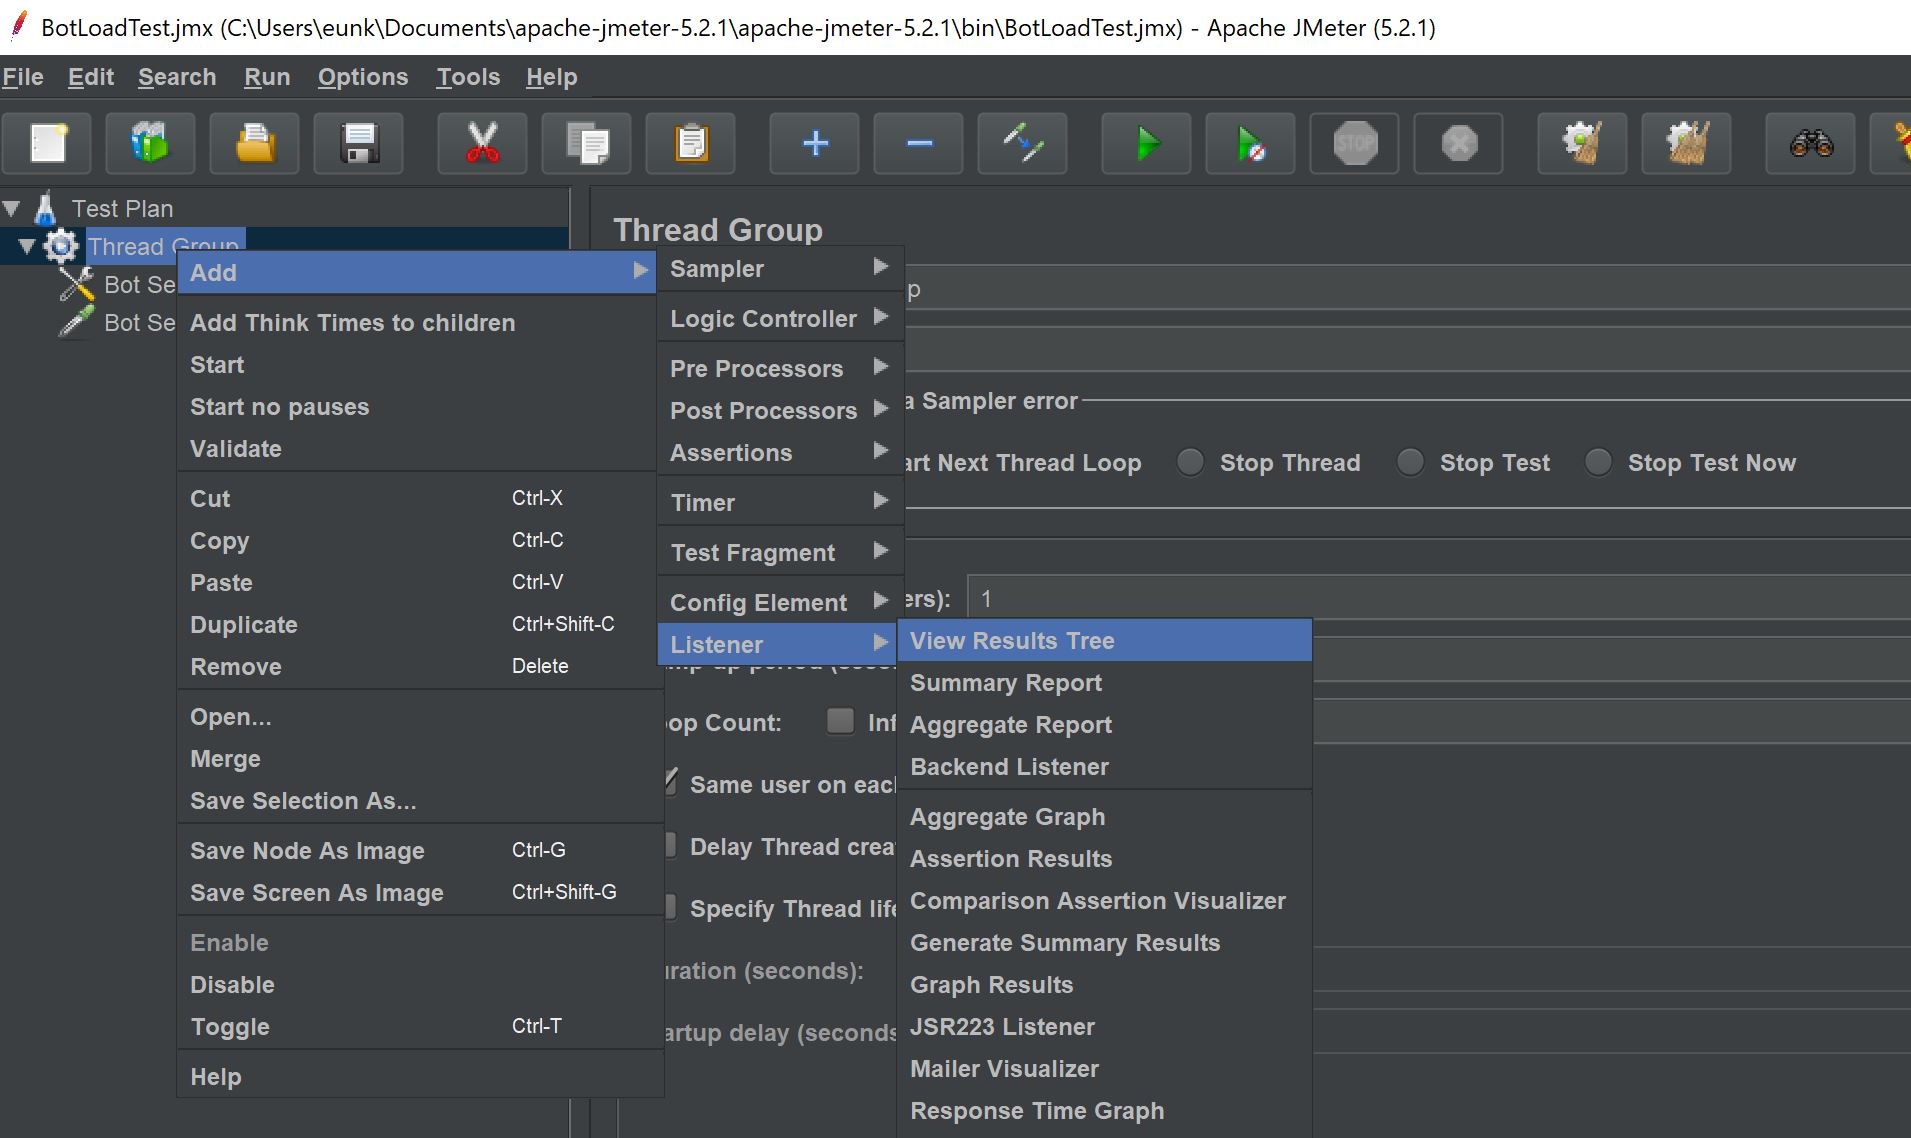Viewport: 1911px width, 1138px height.
Task: Choose View Results Tree listener
Action: (1104, 640)
